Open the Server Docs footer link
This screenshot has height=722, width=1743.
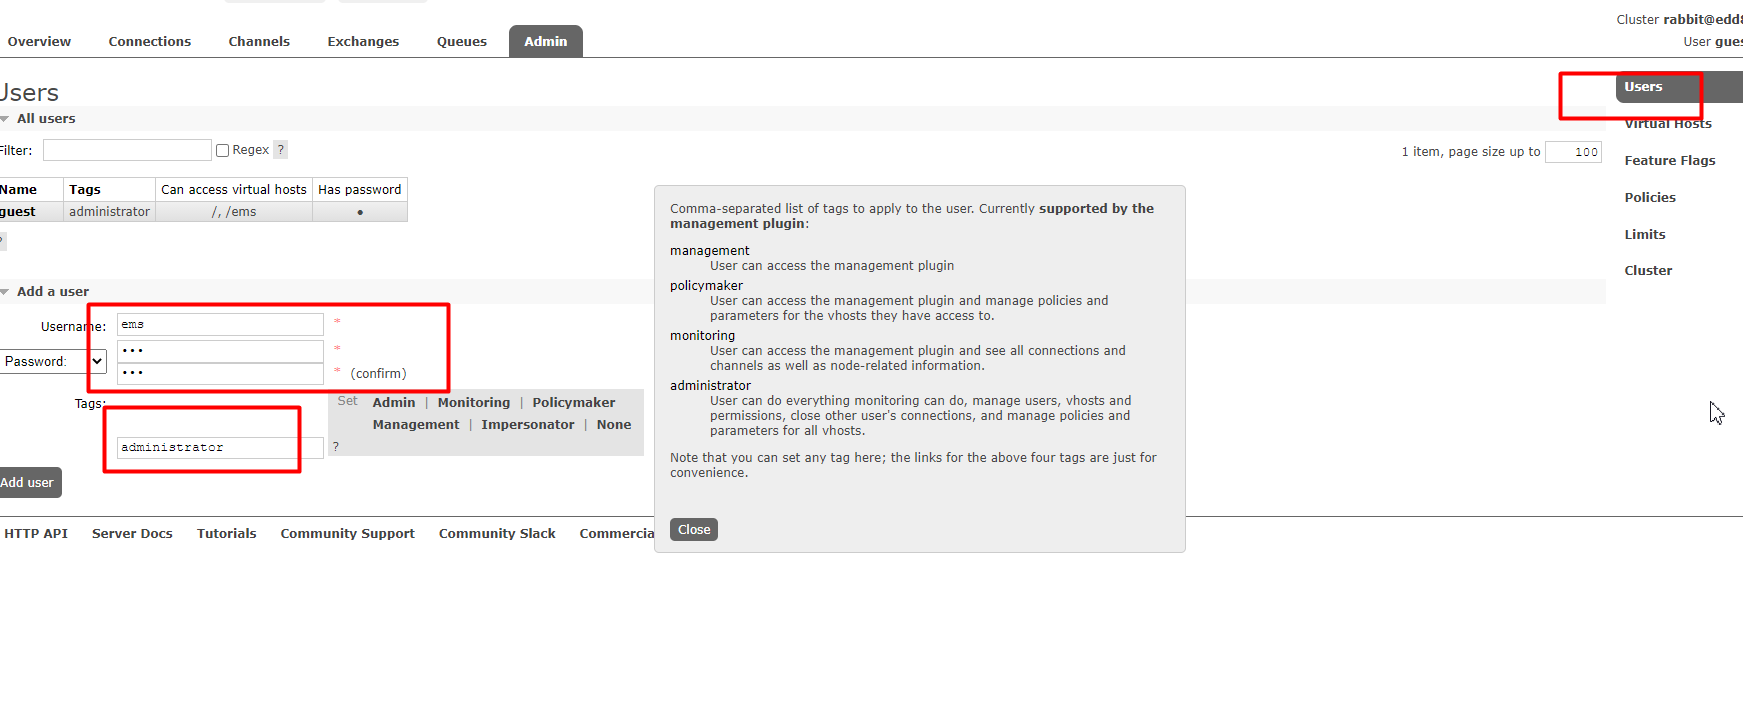coord(132,533)
